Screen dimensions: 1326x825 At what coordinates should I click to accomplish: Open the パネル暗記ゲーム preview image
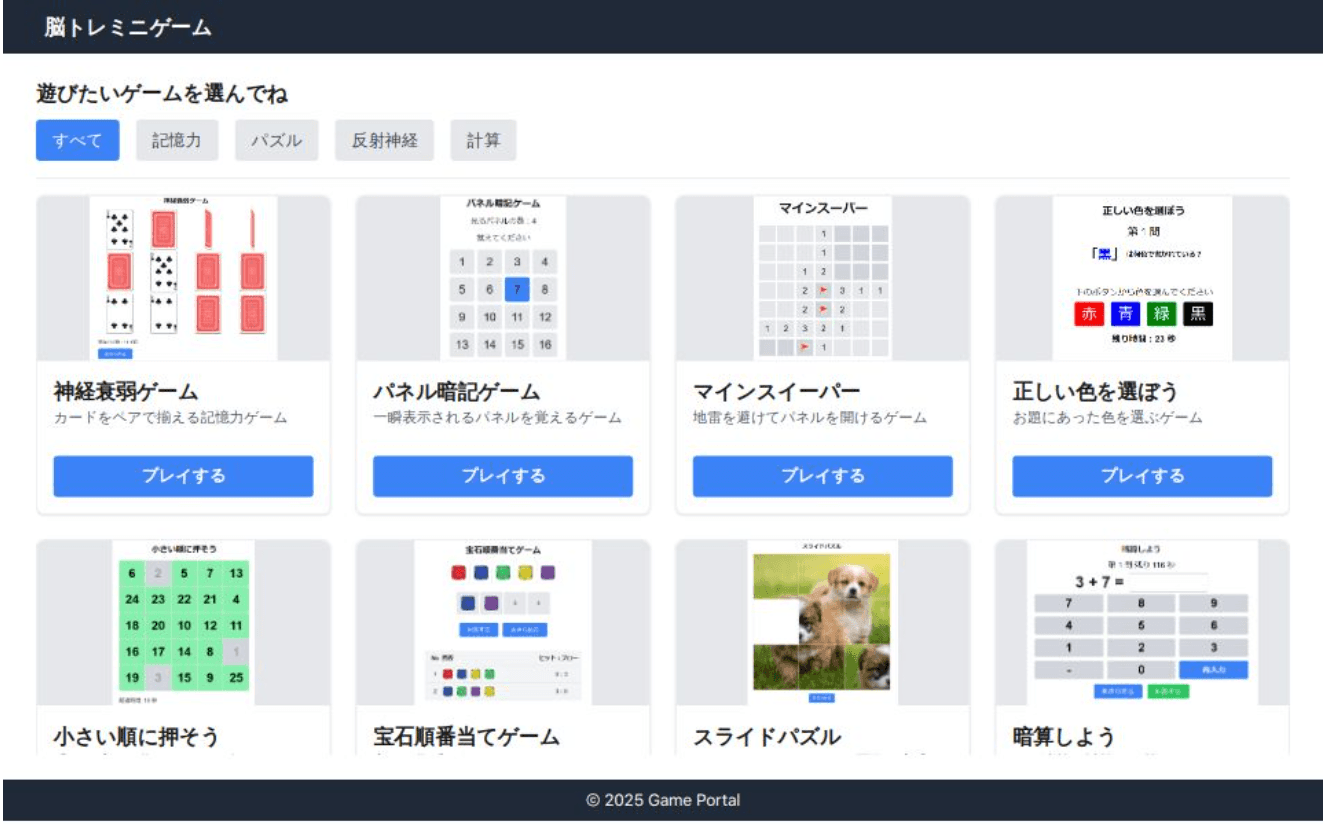click(503, 278)
